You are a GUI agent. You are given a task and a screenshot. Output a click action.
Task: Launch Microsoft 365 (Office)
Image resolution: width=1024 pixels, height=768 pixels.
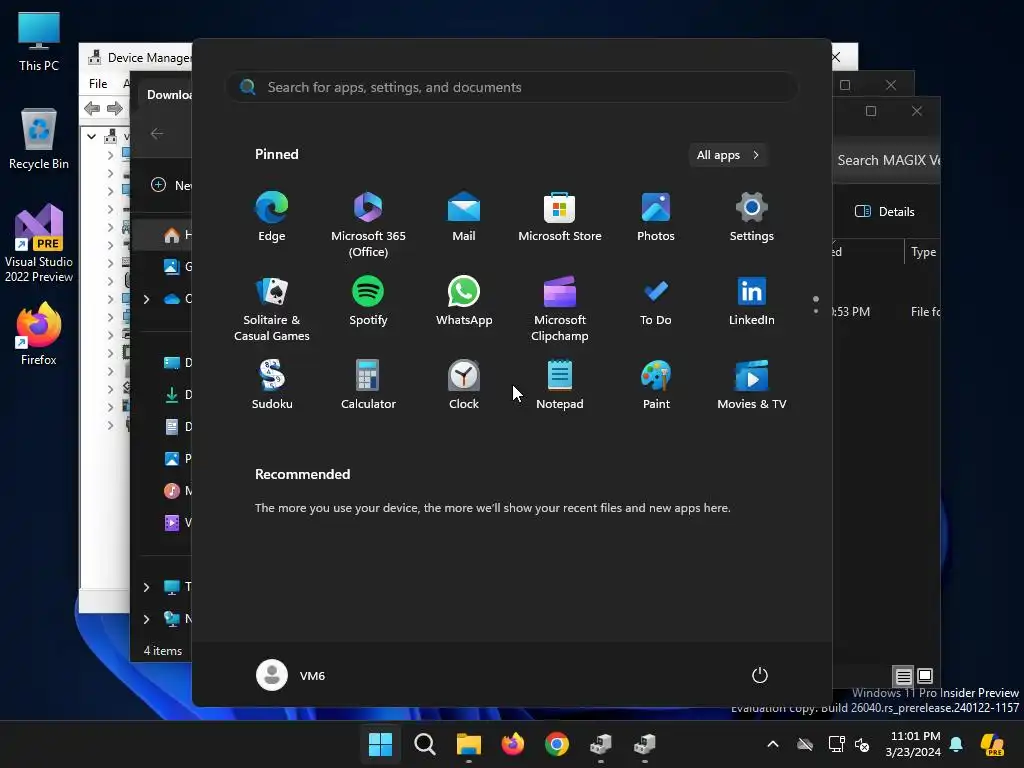tap(368, 225)
